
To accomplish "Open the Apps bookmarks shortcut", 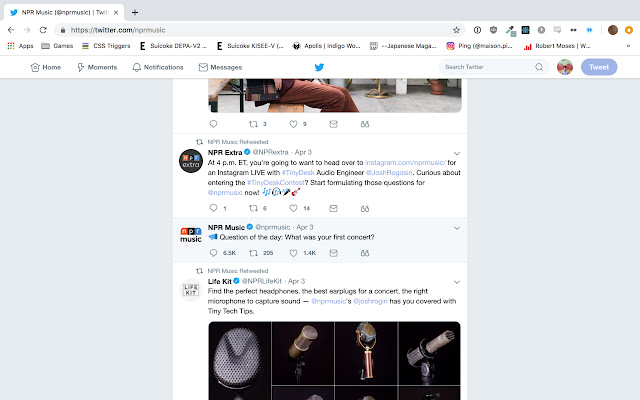I will (x=20, y=46).
